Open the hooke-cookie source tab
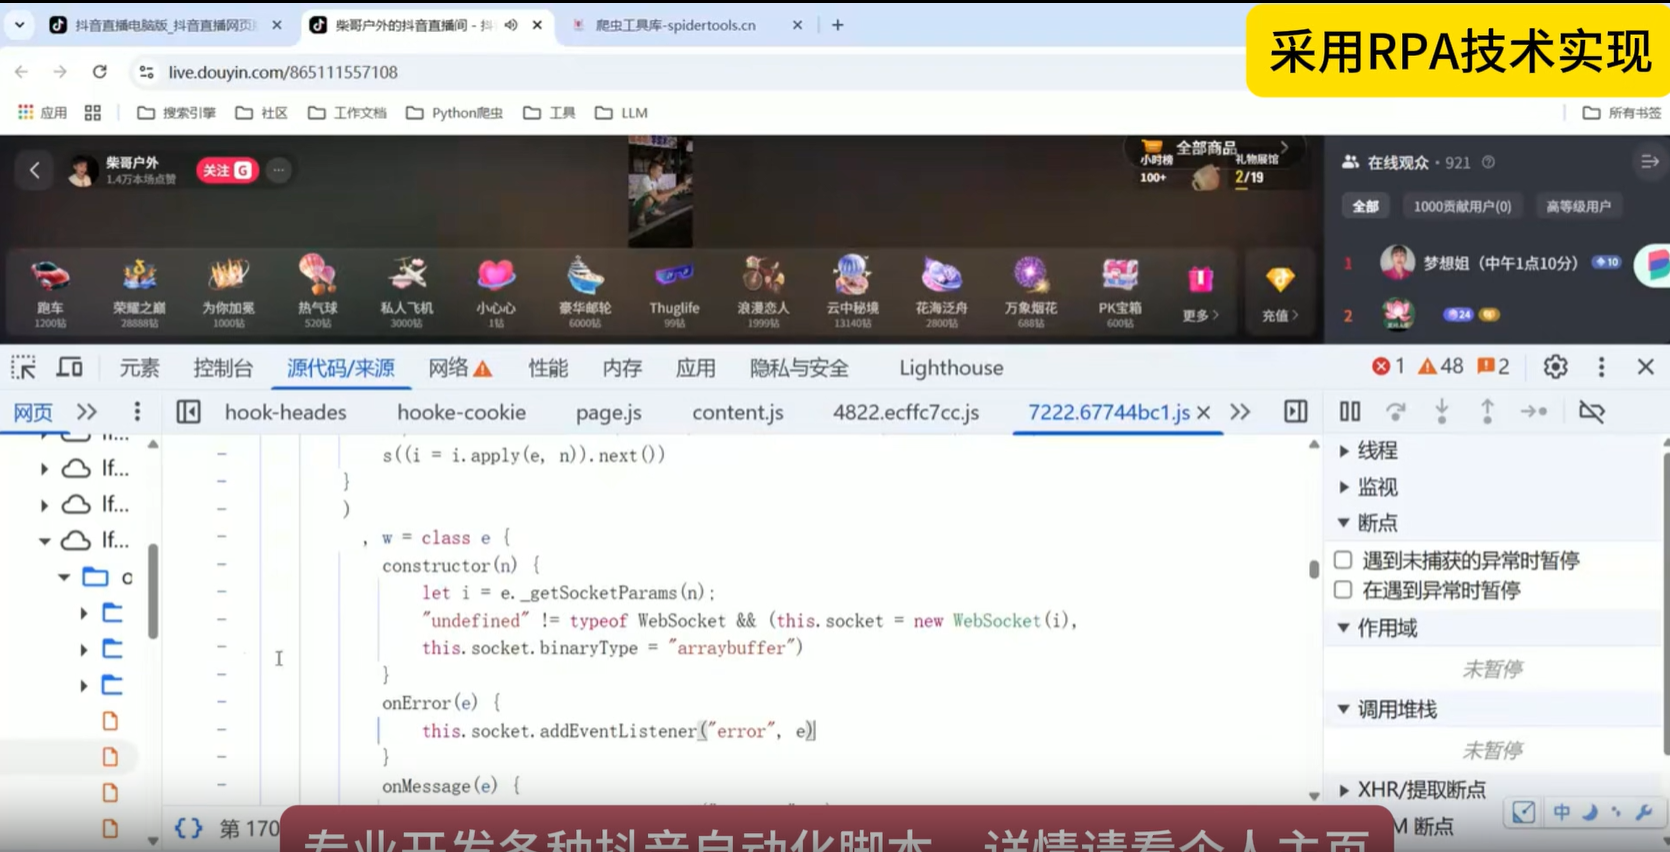This screenshot has width=1670, height=852. coord(461,412)
